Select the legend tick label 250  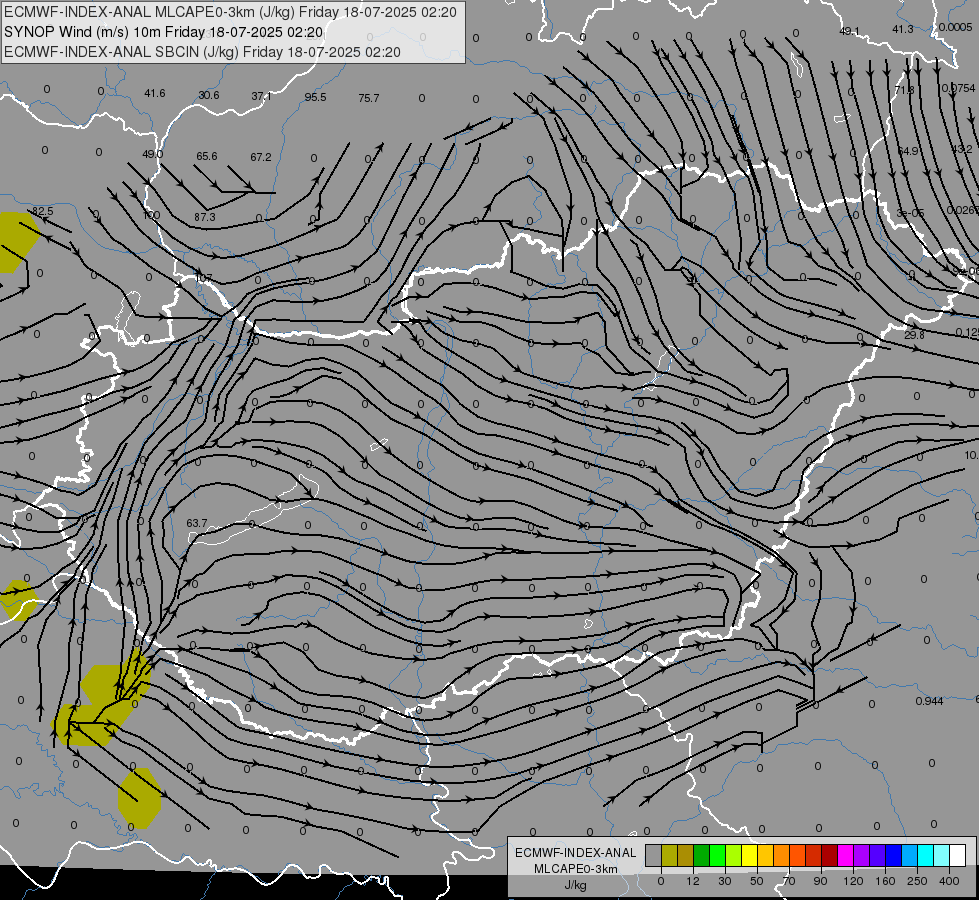(917, 881)
